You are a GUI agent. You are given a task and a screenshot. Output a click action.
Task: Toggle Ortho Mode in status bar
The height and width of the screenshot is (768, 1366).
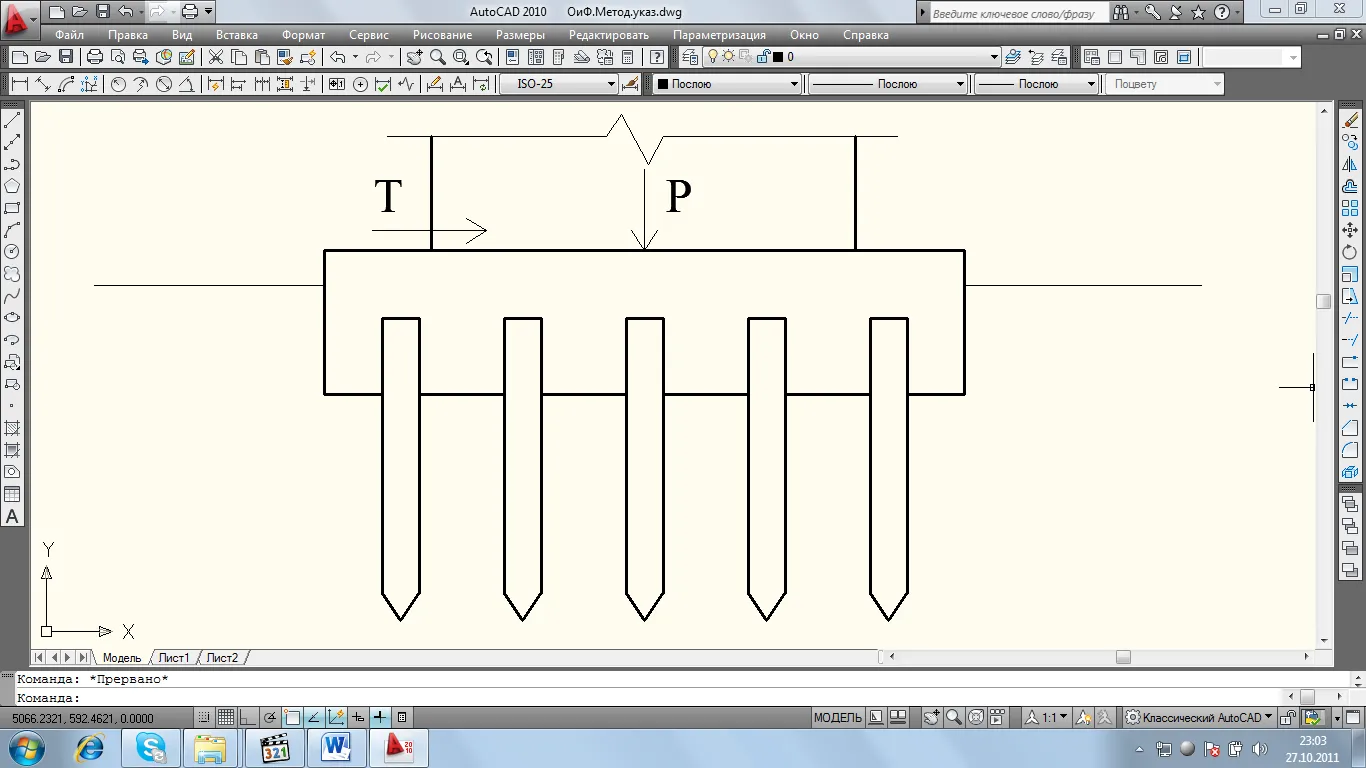(248, 717)
